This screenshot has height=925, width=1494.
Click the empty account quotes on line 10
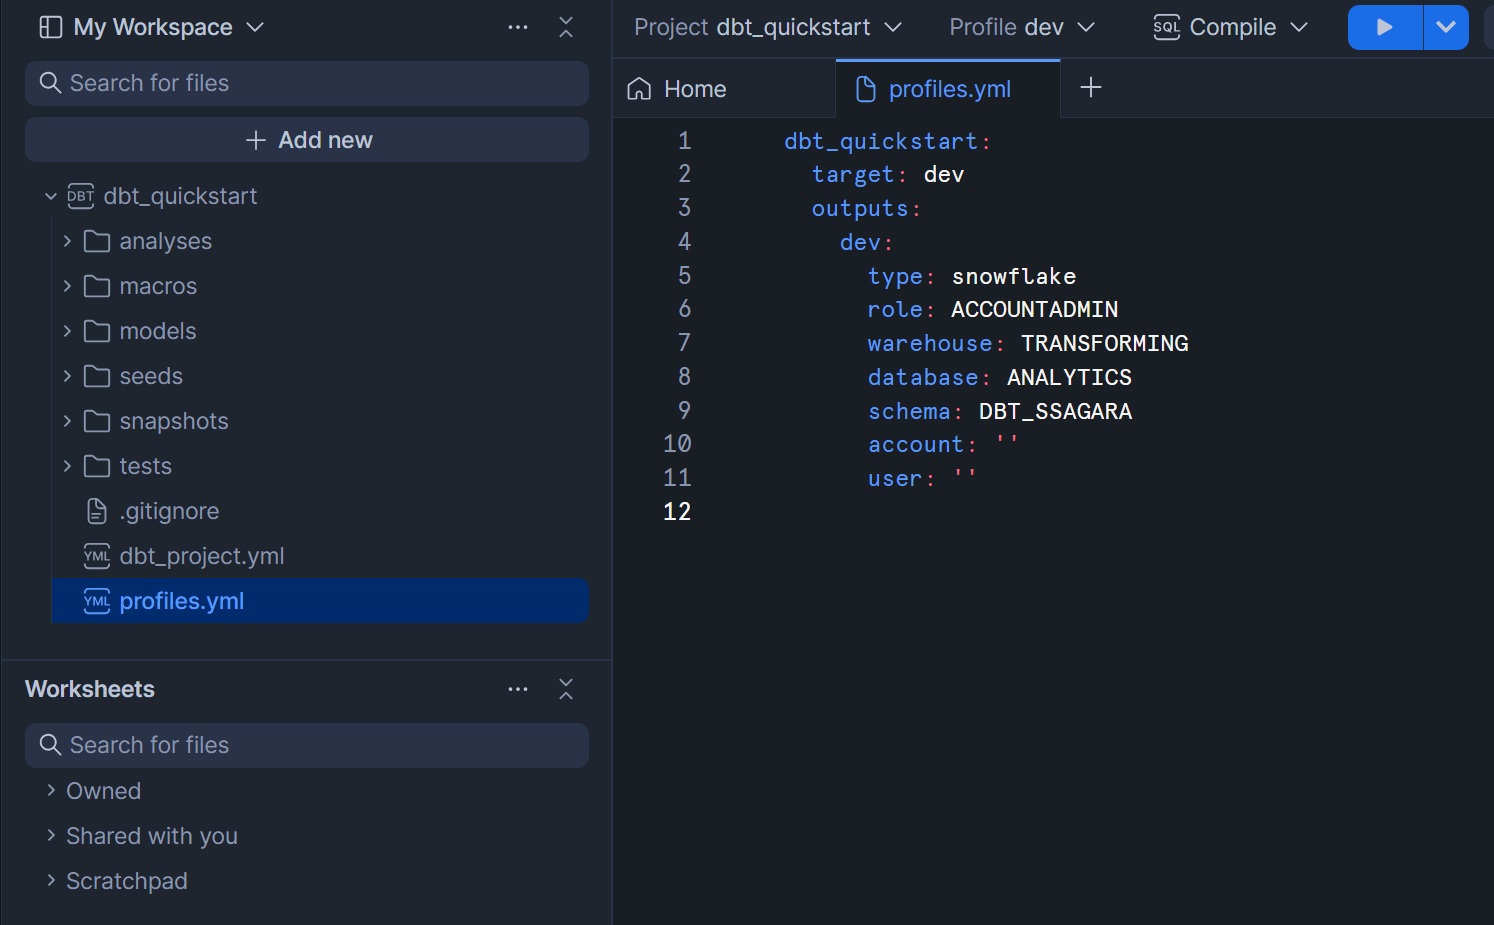1007,442
